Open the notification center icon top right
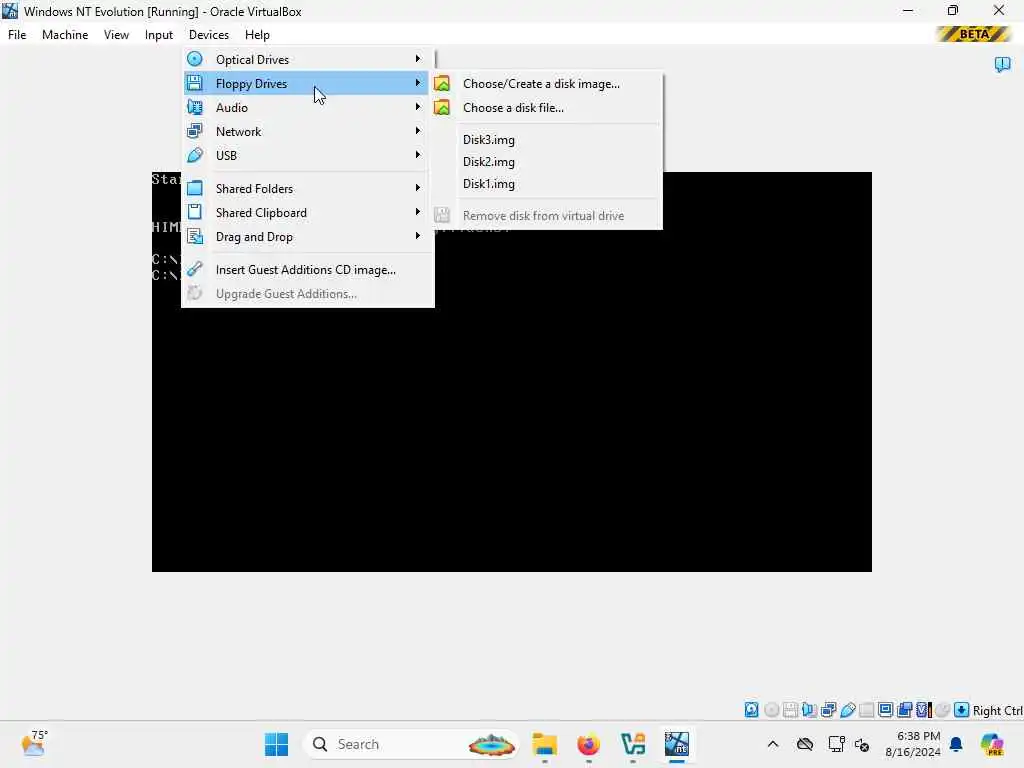Screen dimensions: 1024x768 (1002, 64)
